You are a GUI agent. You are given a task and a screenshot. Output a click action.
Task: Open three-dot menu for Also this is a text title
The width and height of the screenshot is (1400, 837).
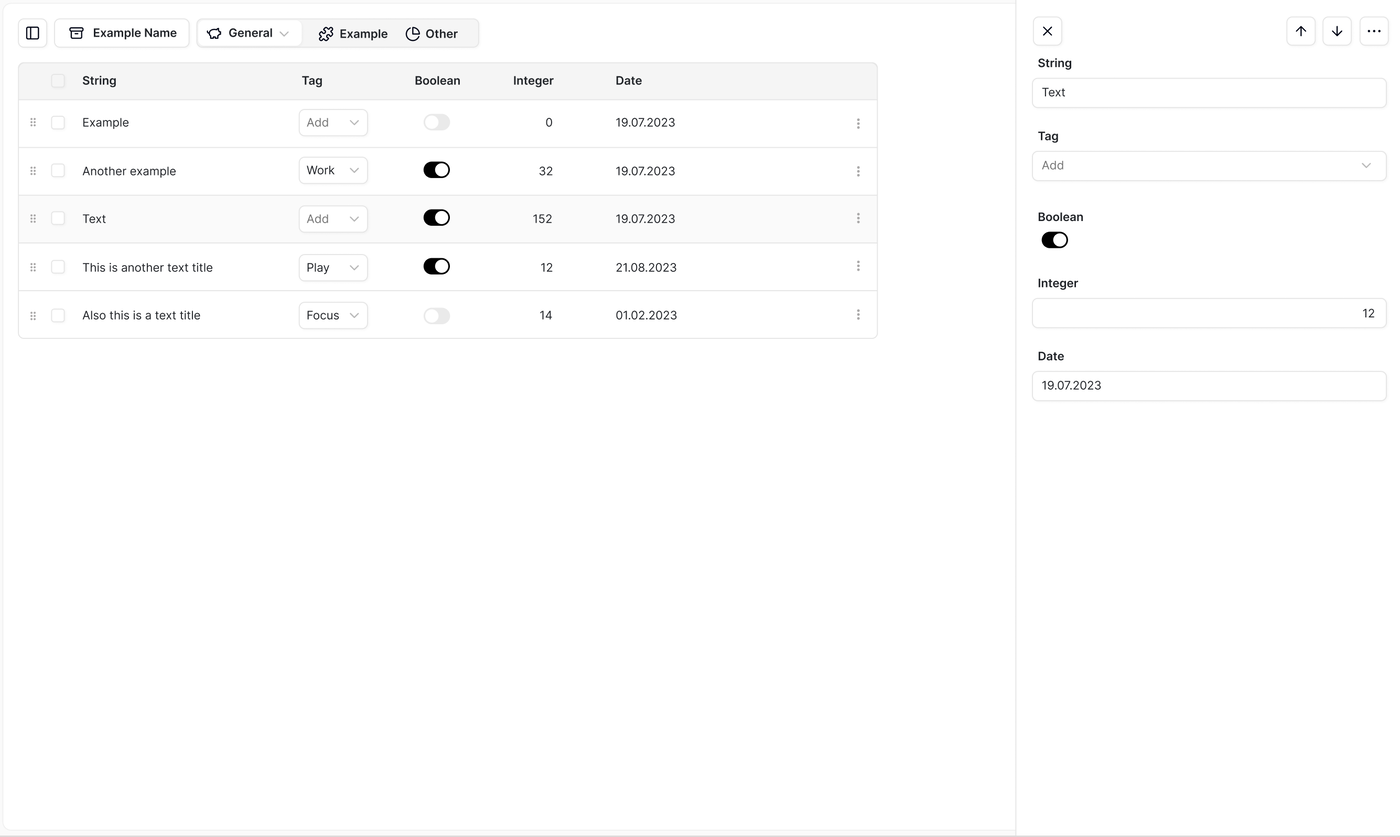858,315
